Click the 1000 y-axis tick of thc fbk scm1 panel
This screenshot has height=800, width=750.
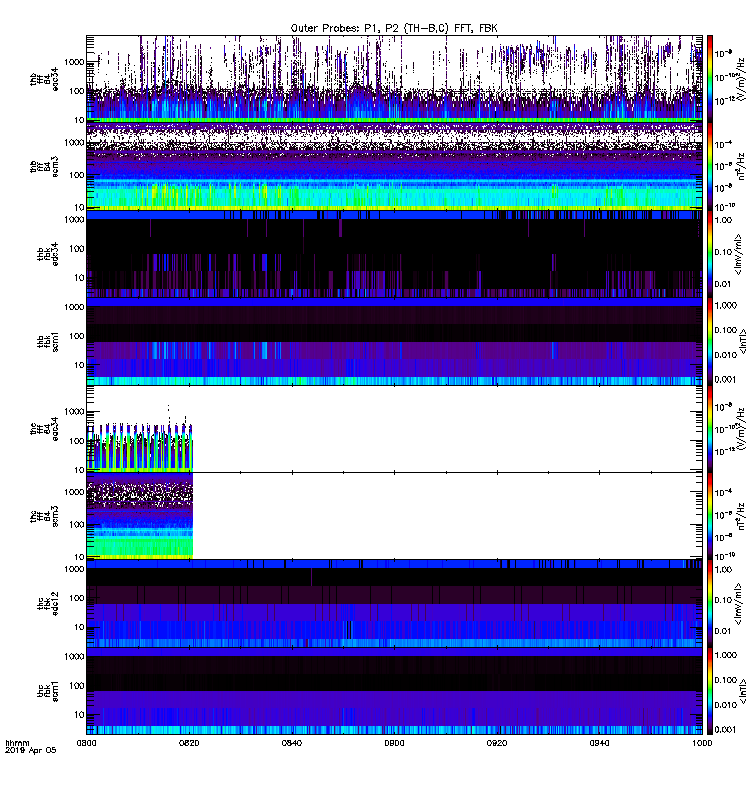tap(74, 657)
